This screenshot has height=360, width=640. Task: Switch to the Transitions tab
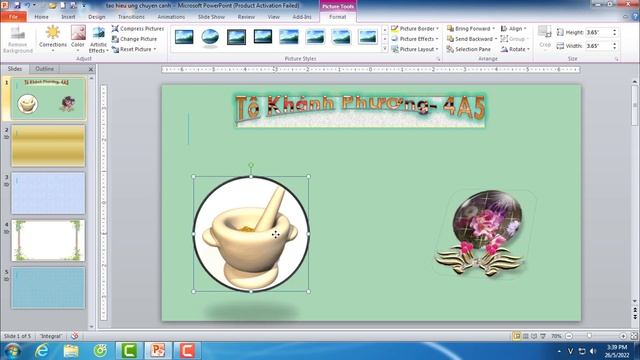131,17
